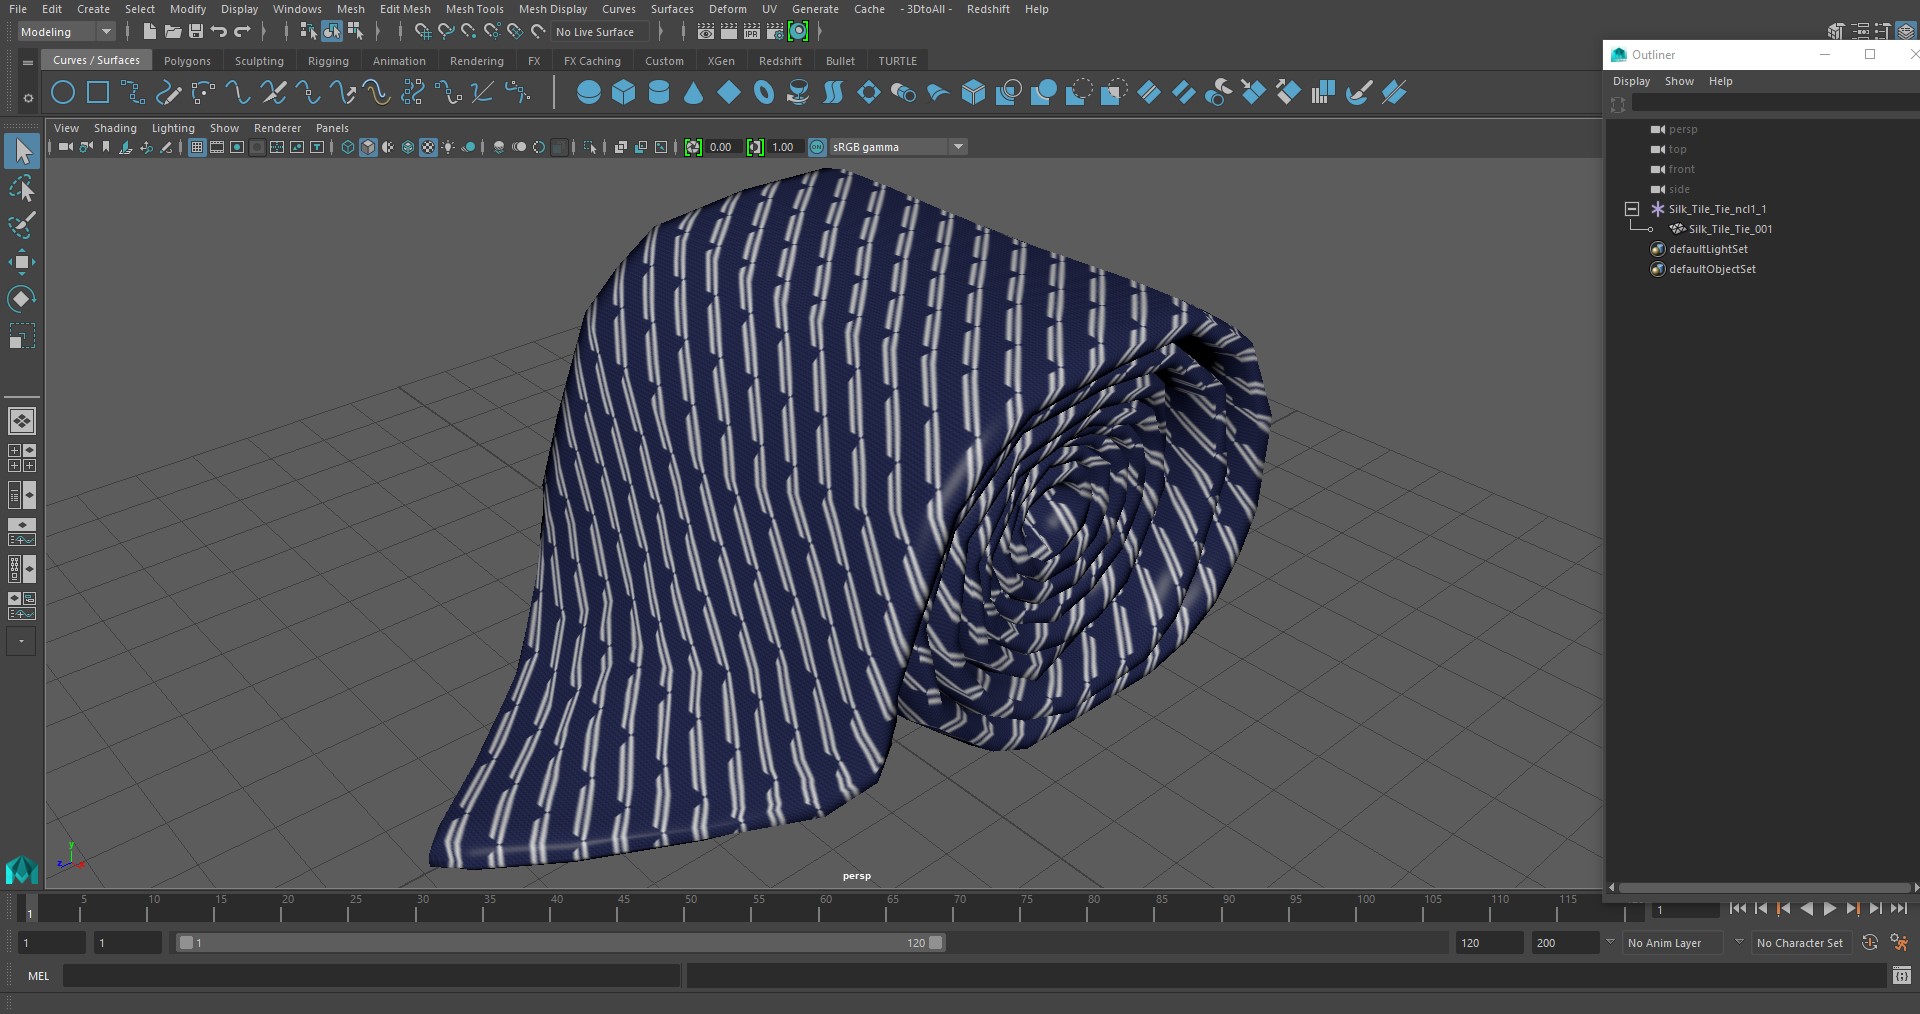Create a NURBS cone from the shelf
The height and width of the screenshot is (1014, 1920).
point(694,93)
